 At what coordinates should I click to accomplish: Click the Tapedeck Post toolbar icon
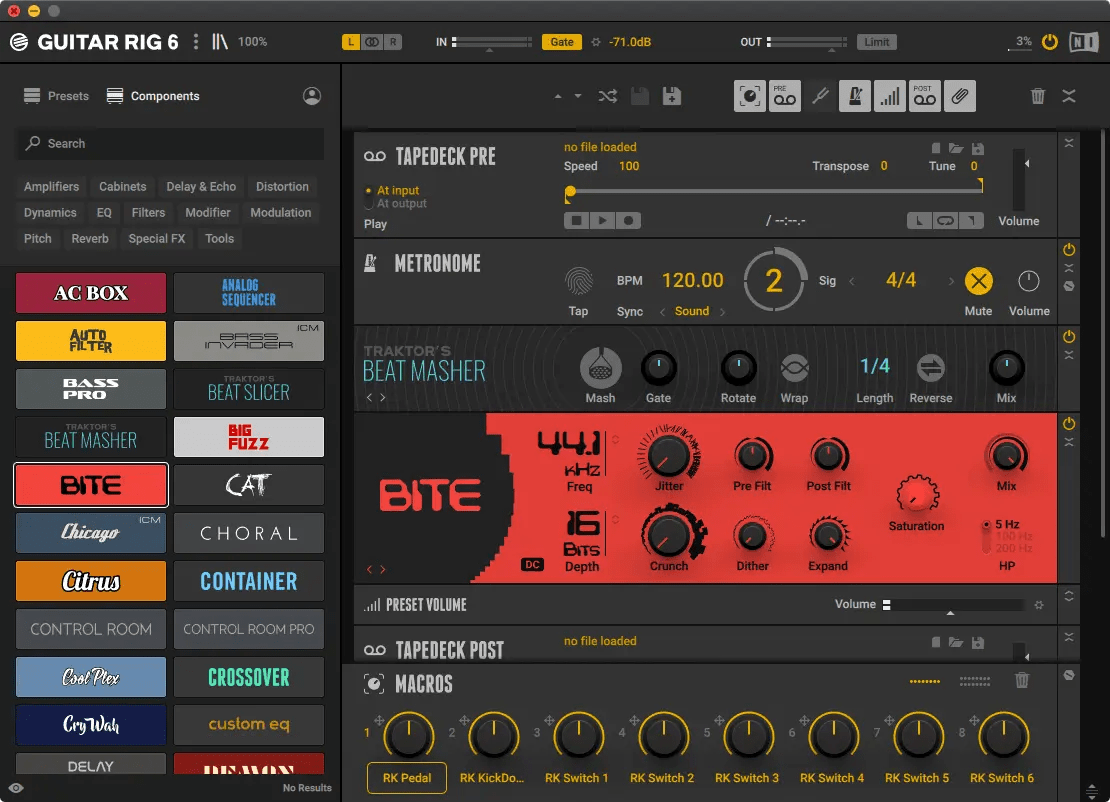point(924,96)
